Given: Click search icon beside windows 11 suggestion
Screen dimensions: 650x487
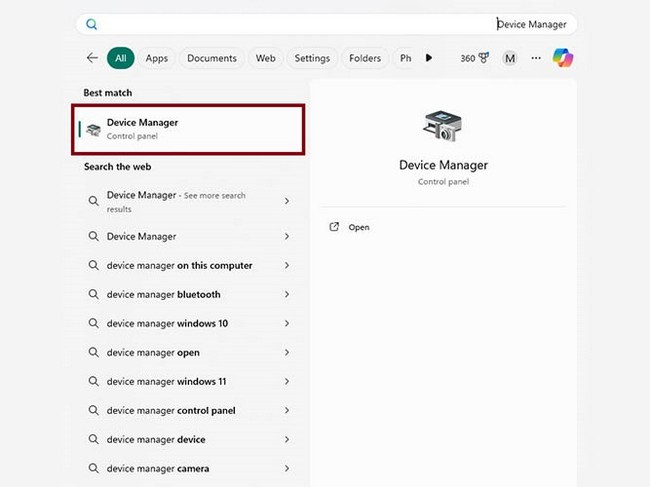Looking at the screenshot, I should coord(94,381).
